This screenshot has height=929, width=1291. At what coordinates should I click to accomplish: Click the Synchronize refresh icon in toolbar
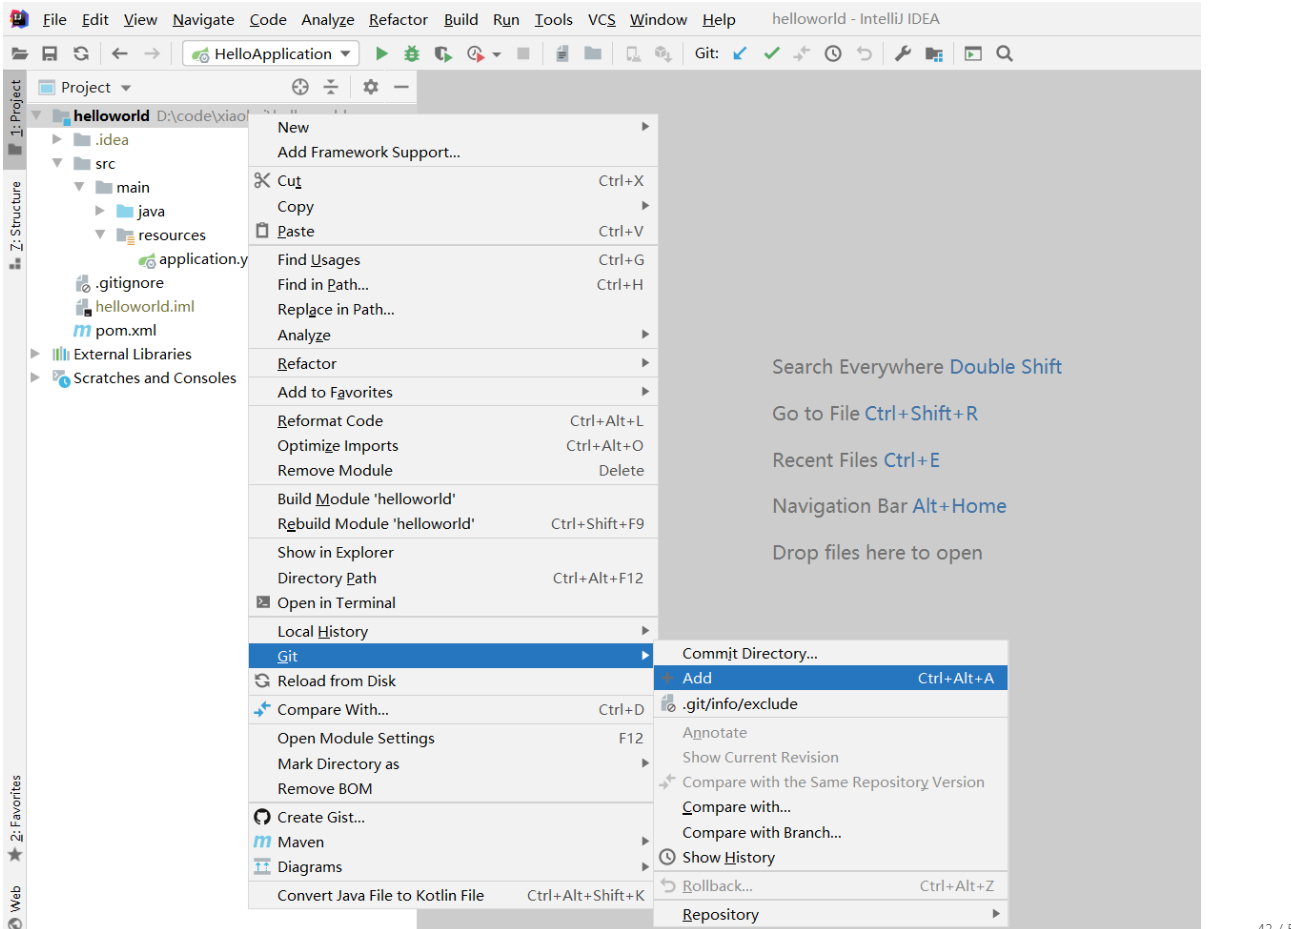pyautogui.click(x=81, y=54)
